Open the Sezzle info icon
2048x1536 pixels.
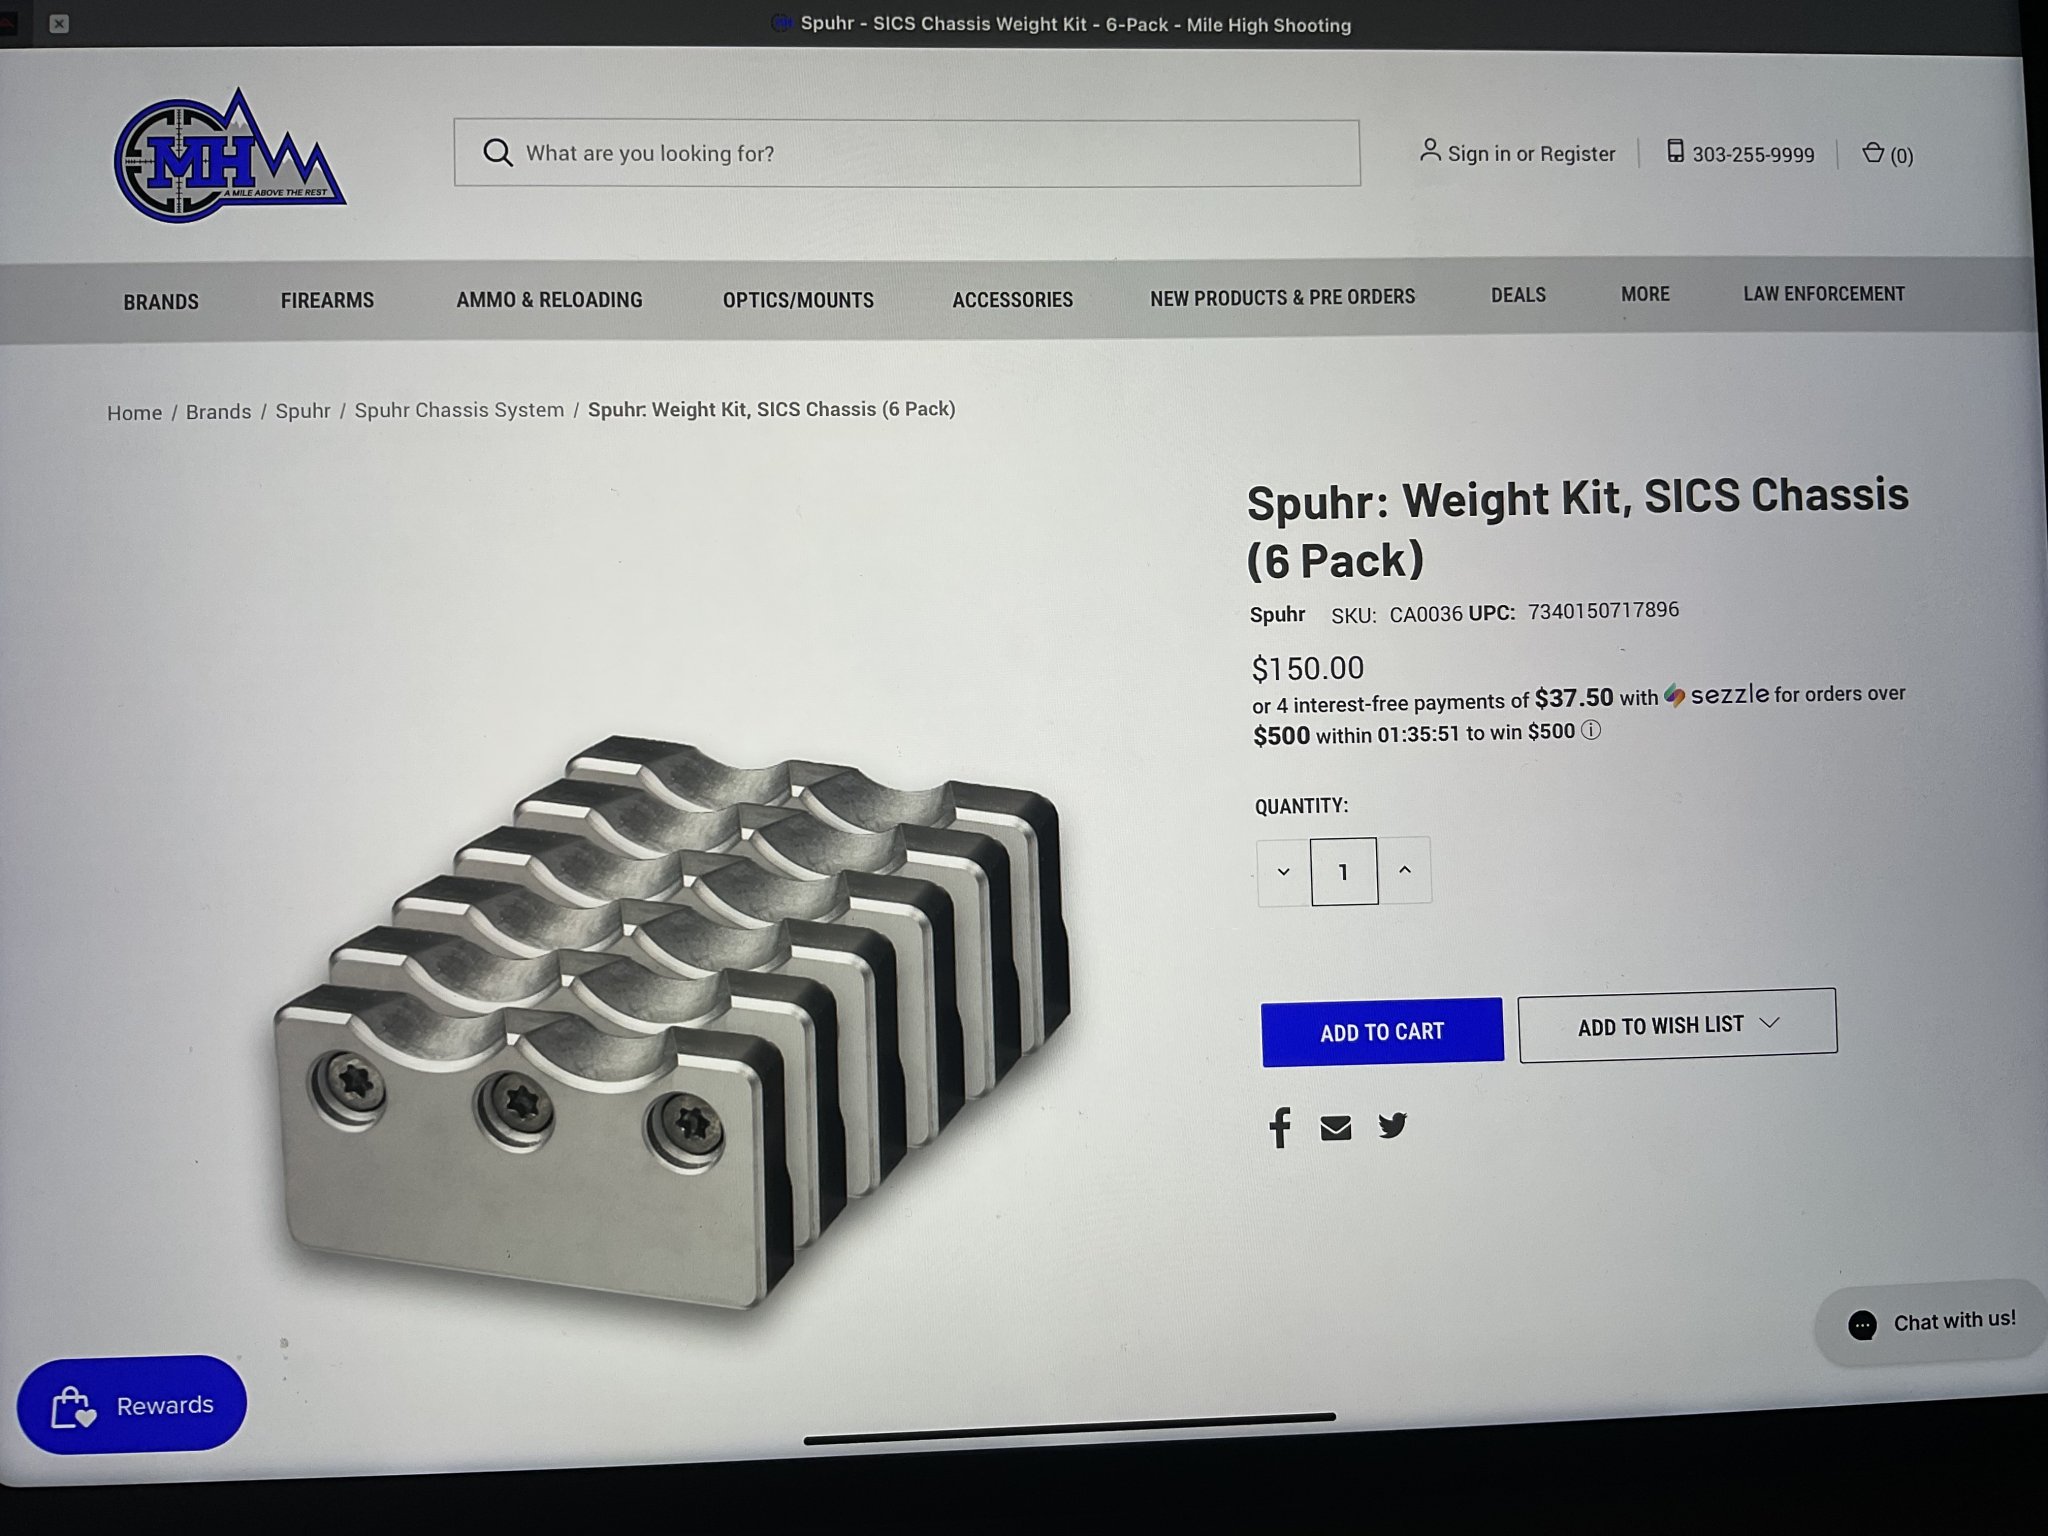tap(1590, 730)
